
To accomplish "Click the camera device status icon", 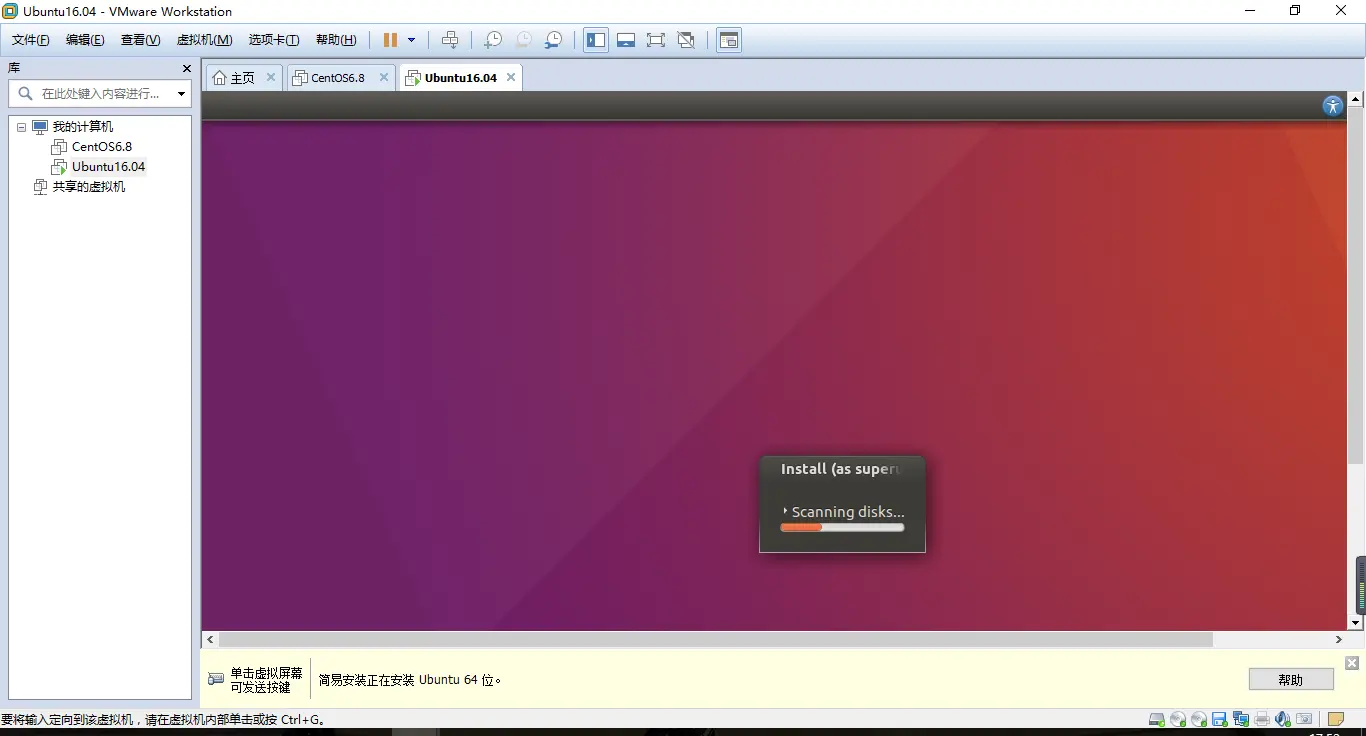I will (1304, 719).
